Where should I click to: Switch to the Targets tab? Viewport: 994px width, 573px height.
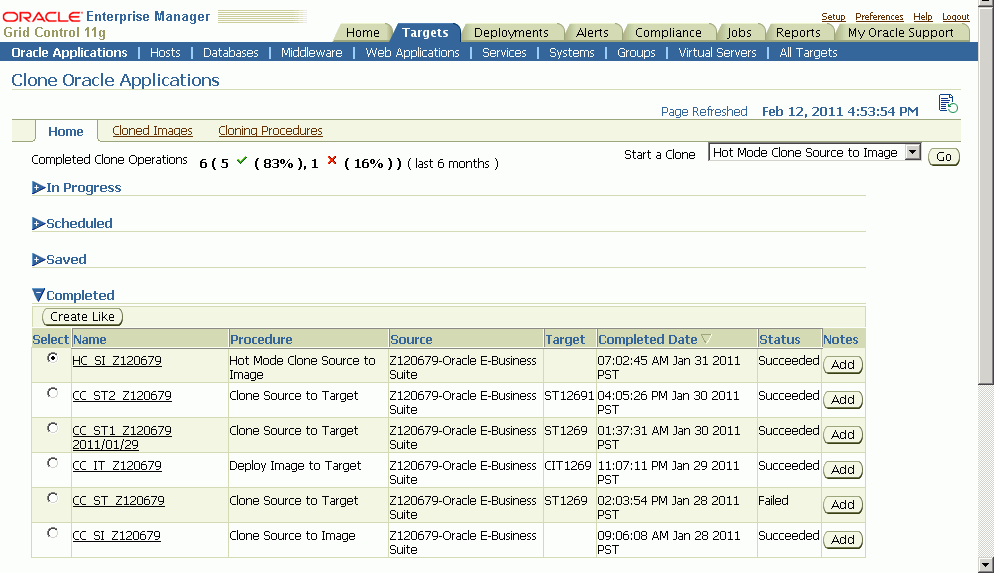tap(425, 32)
